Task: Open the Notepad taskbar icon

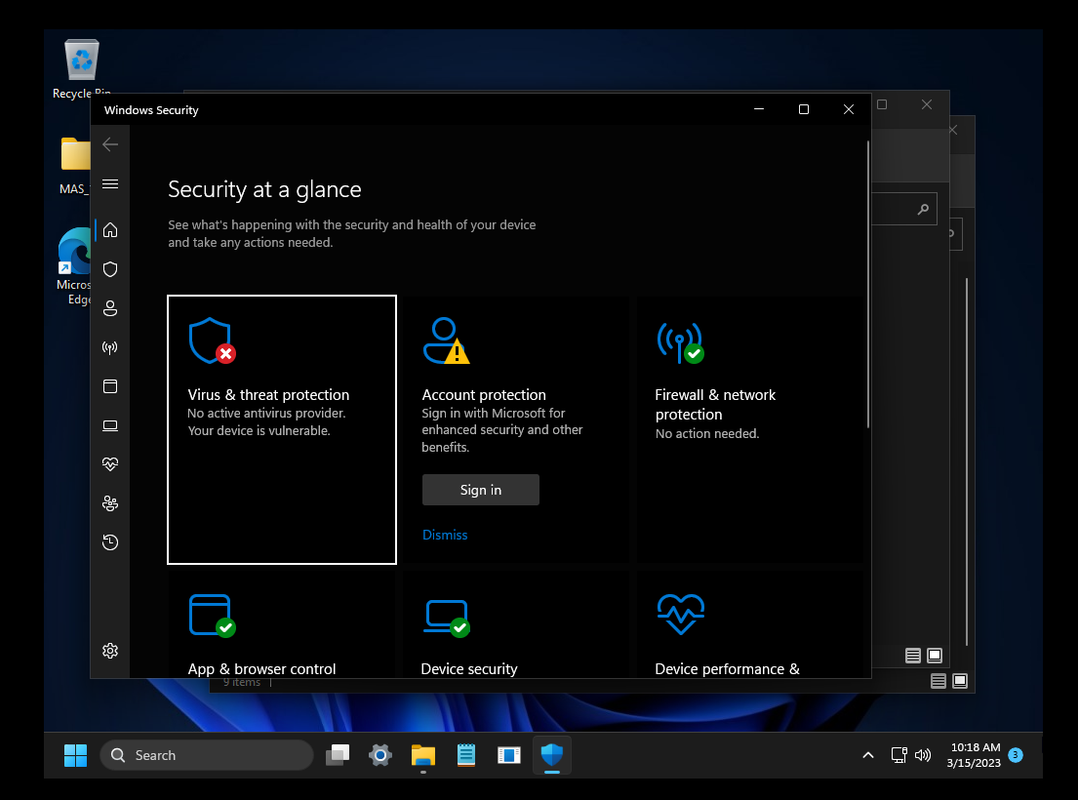Action: [x=466, y=755]
